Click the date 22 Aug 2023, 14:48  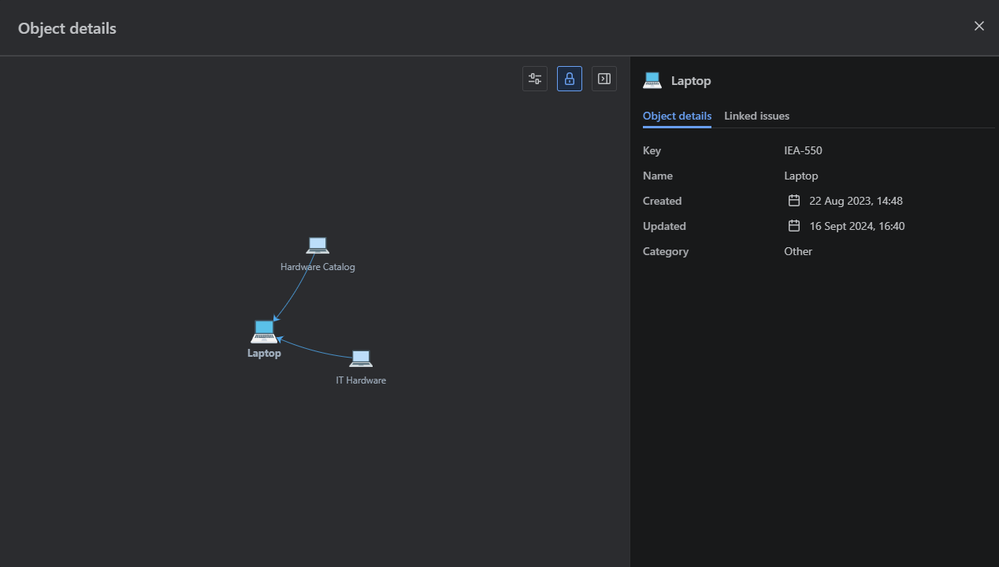tap(856, 201)
